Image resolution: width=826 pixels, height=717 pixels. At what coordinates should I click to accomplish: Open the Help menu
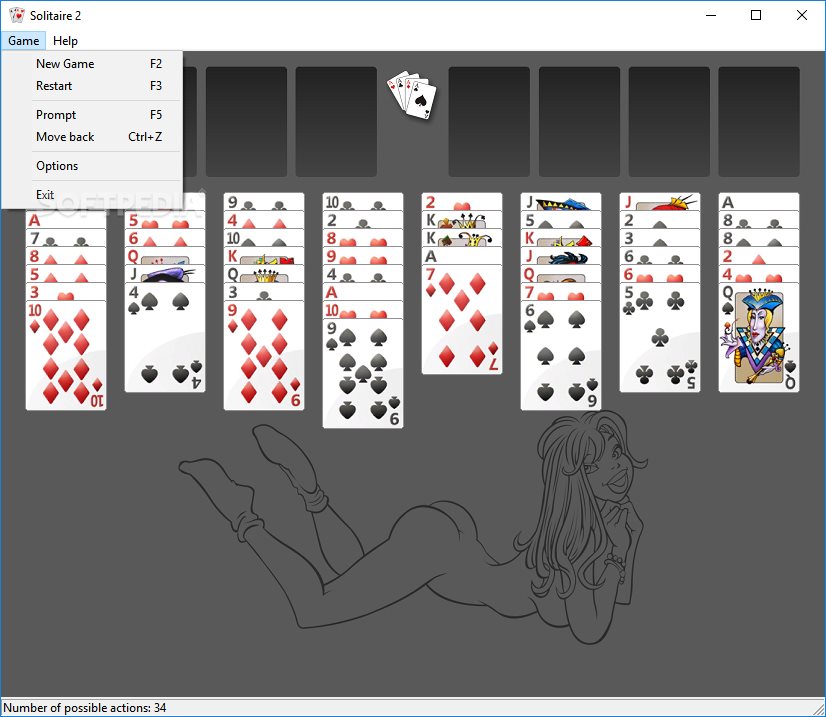click(65, 41)
